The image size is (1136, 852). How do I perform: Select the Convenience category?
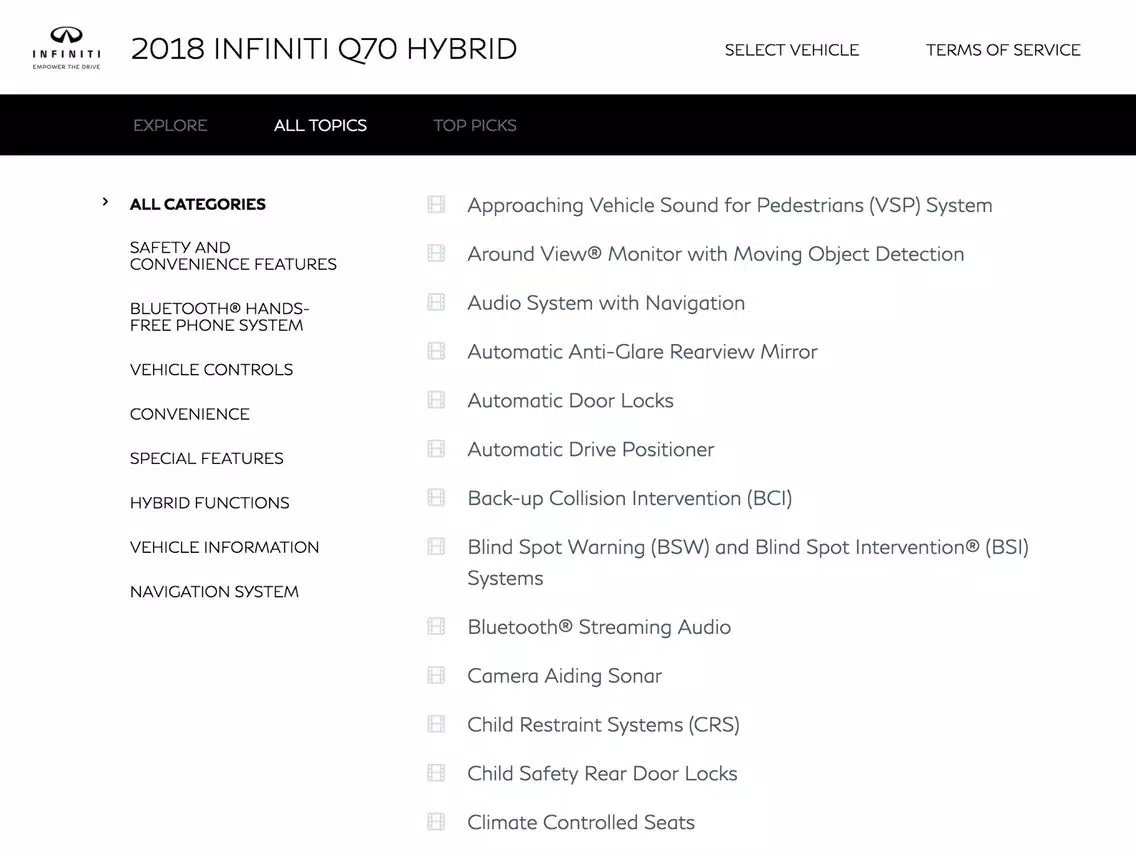tap(190, 414)
